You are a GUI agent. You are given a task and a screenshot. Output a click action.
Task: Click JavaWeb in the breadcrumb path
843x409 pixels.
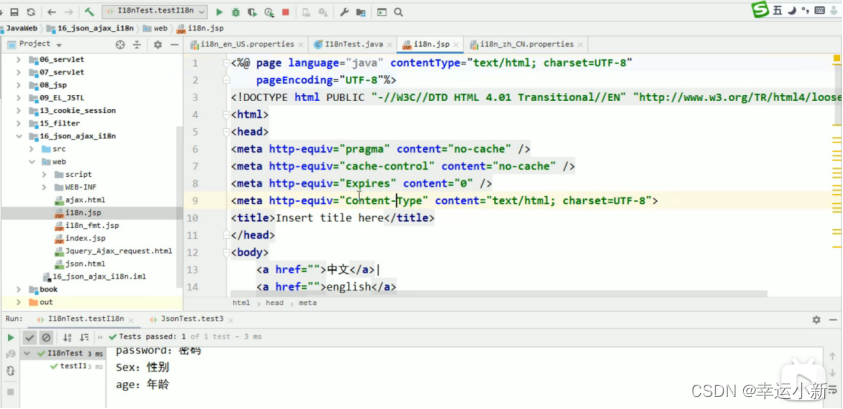pos(21,28)
